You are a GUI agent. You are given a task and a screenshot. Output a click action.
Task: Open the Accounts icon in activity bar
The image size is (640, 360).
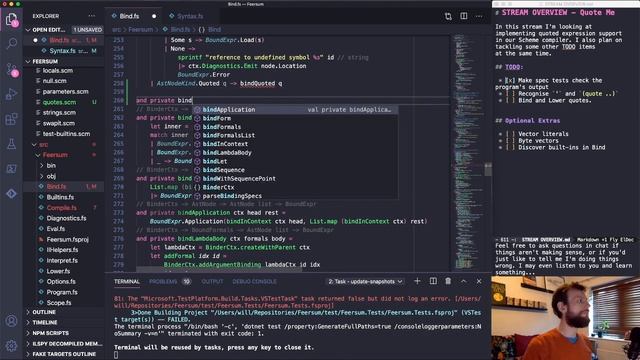pyautogui.click(x=11, y=321)
